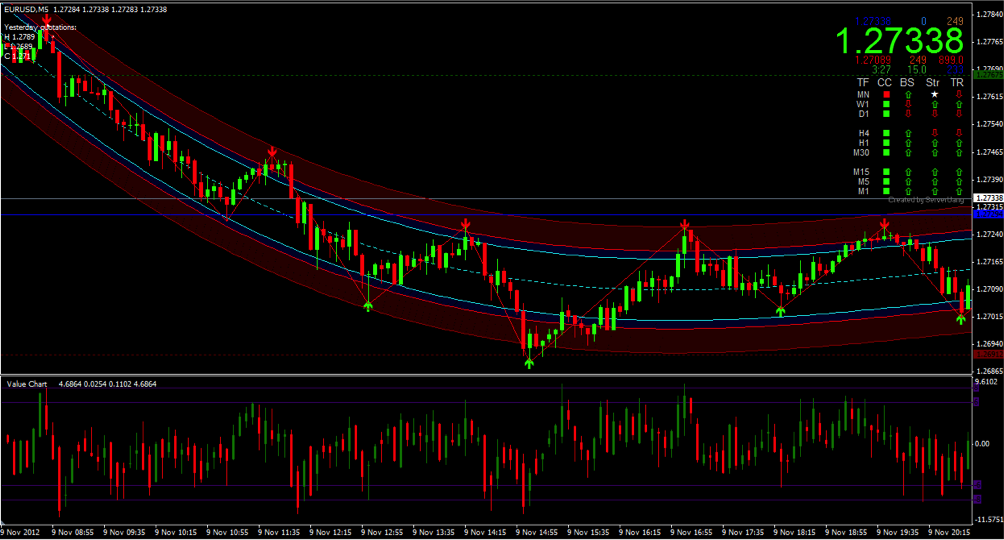The height and width of the screenshot is (540, 1004).
Task: Click the Value Chart indicator label
Action: pos(27,384)
